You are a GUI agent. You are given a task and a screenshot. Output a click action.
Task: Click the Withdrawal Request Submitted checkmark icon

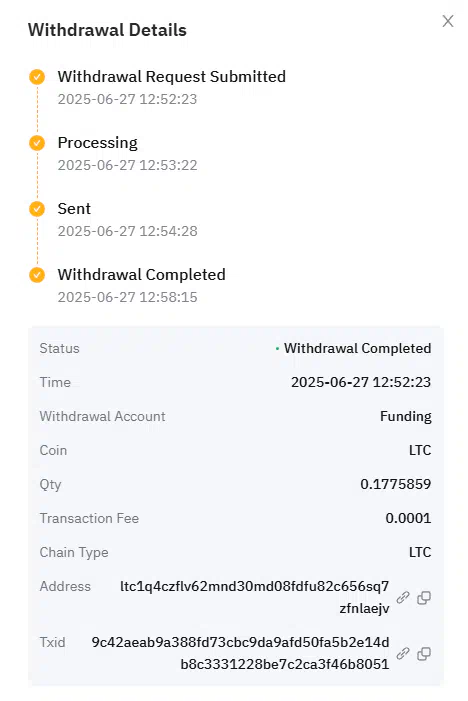pyautogui.click(x=37, y=77)
